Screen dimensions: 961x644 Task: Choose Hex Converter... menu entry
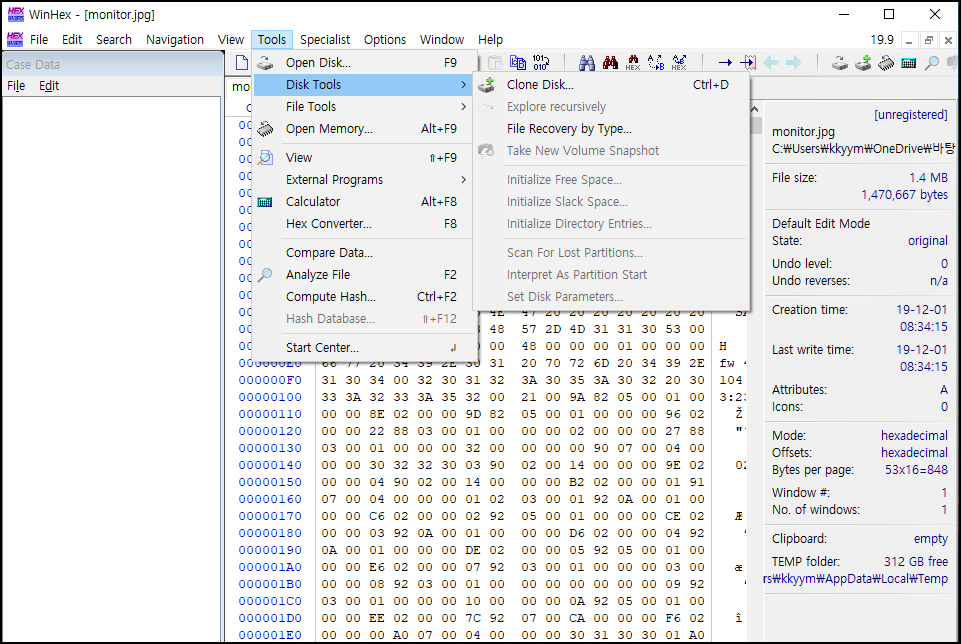point(362,224)
